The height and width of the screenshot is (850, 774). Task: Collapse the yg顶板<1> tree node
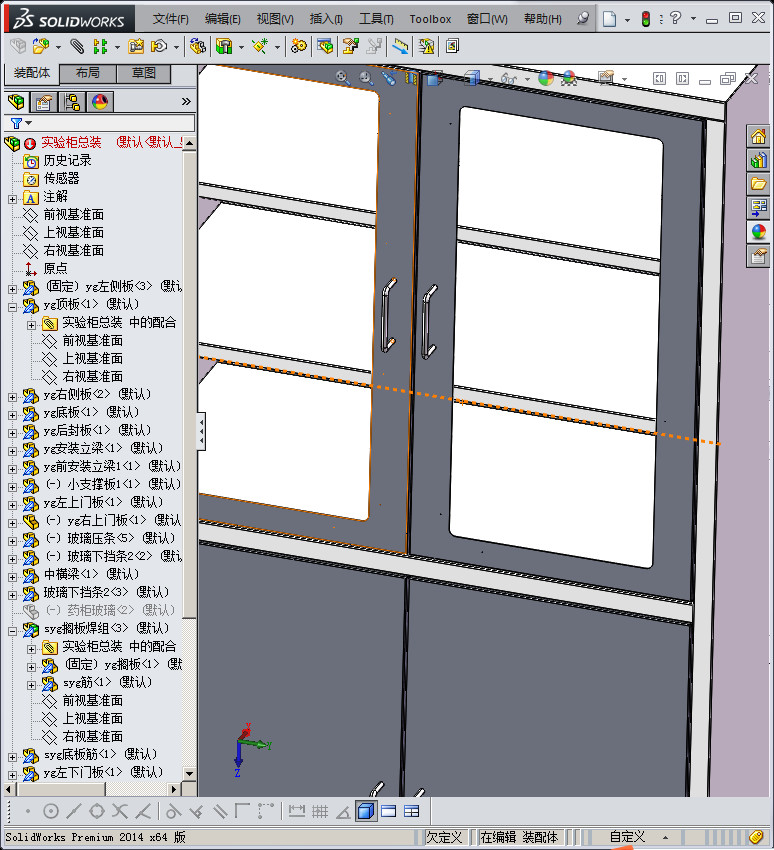click(x=12, y=307)
